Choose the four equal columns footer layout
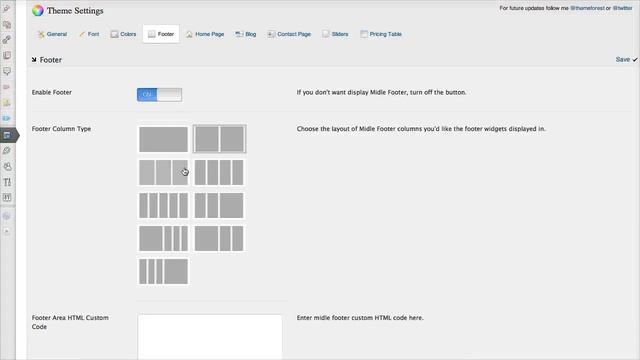The width and height of the screenshot is (640, 360). (x=219, y=172)
